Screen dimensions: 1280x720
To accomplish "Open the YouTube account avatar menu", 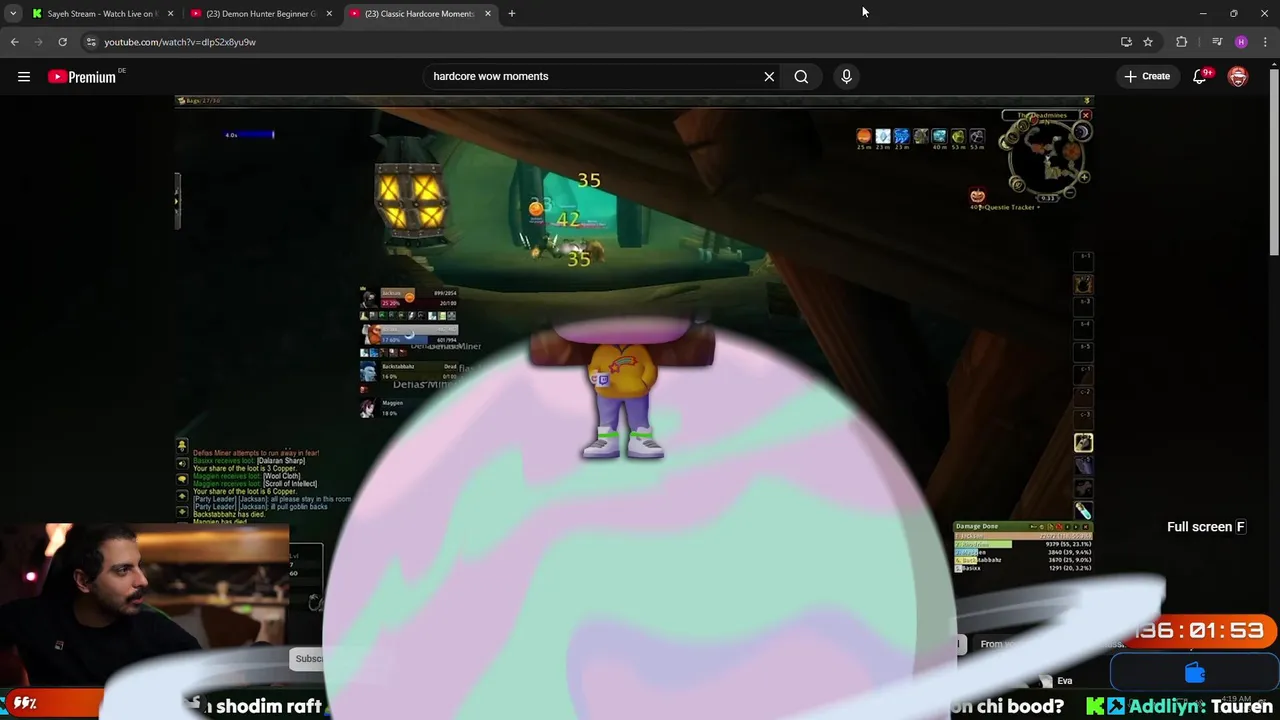I will 1238,76.
